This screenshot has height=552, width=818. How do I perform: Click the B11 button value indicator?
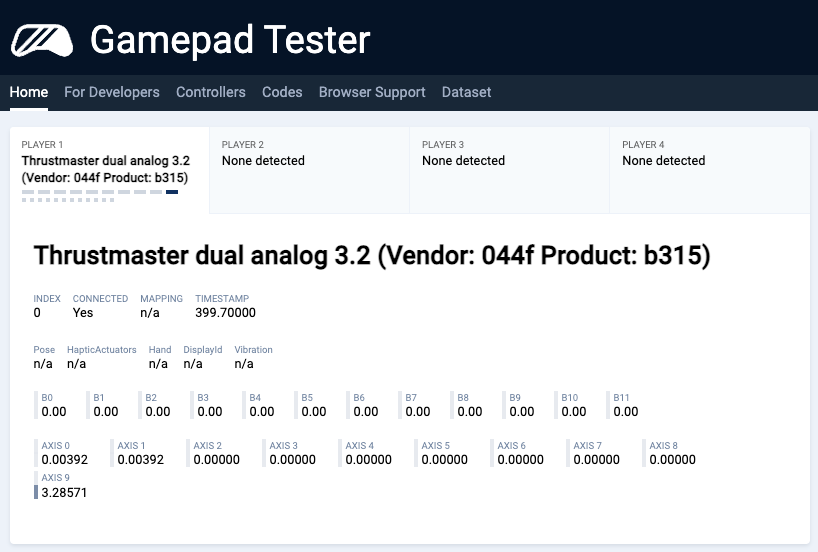pos(626,411)
